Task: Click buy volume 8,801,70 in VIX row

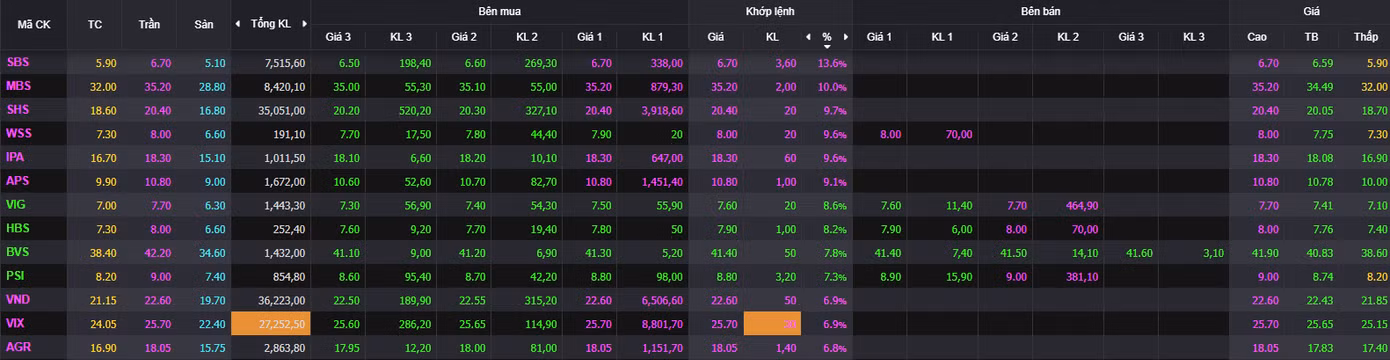Action: 662,324
